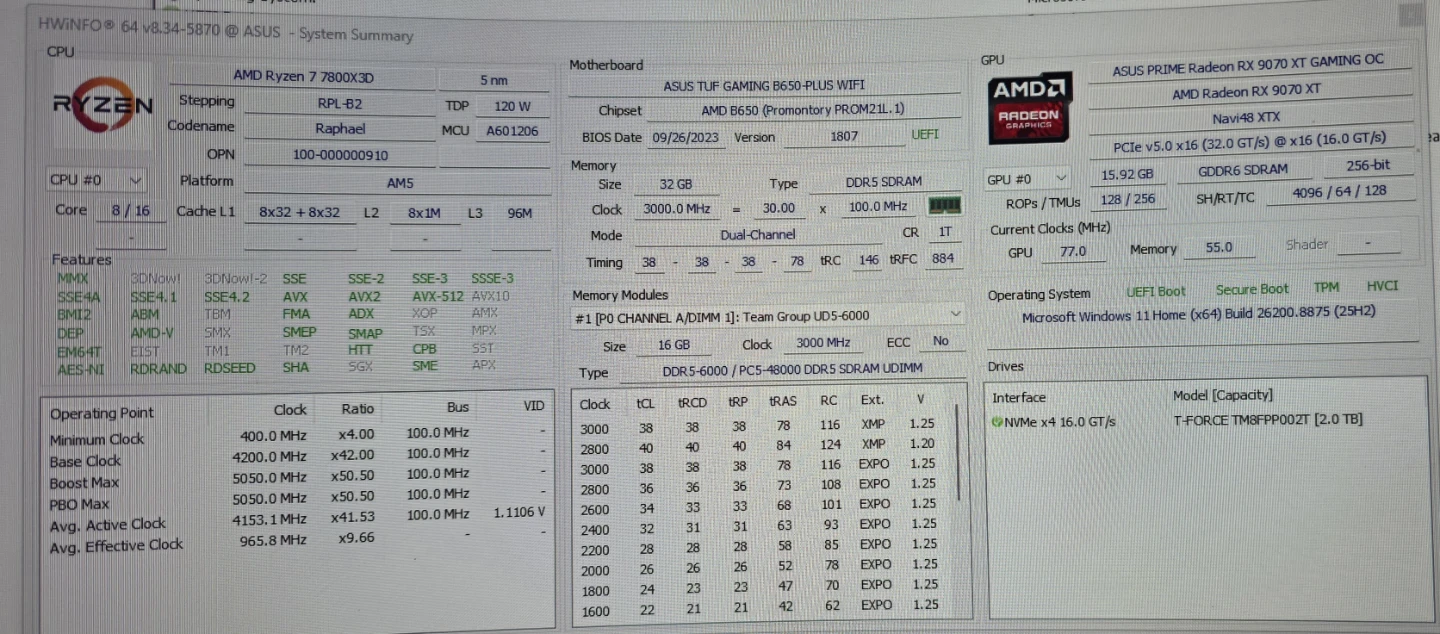Screen dimensions: 1440x634
Task: Click the PBO Max operating point row
Action: 298,500
